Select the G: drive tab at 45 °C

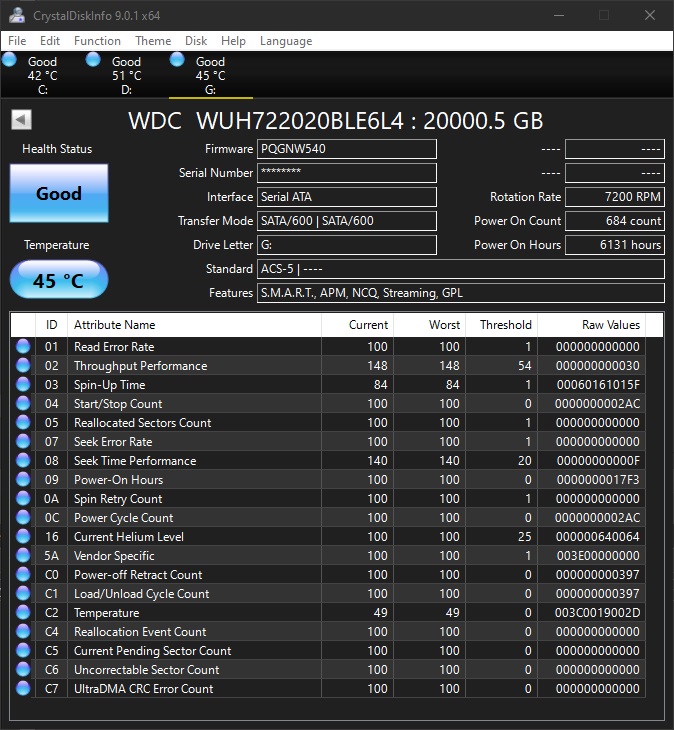pyautogui.click(x=210, y=75)
